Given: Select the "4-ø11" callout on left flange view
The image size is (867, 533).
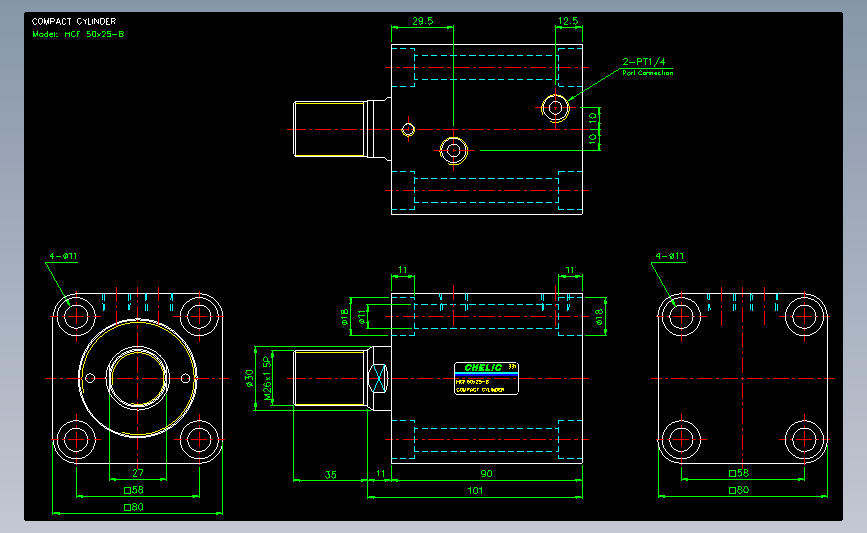Looking at the screenshot, I should pyautogui.click(x=63, y=256).
